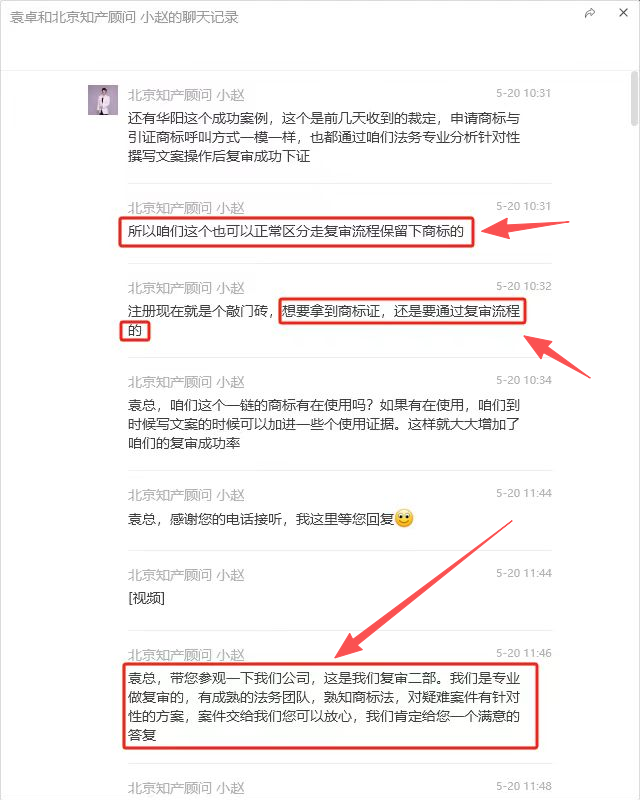Close the chat record window
The height and width of the screenshot is (800, 640).
click(x=623, y=13)
